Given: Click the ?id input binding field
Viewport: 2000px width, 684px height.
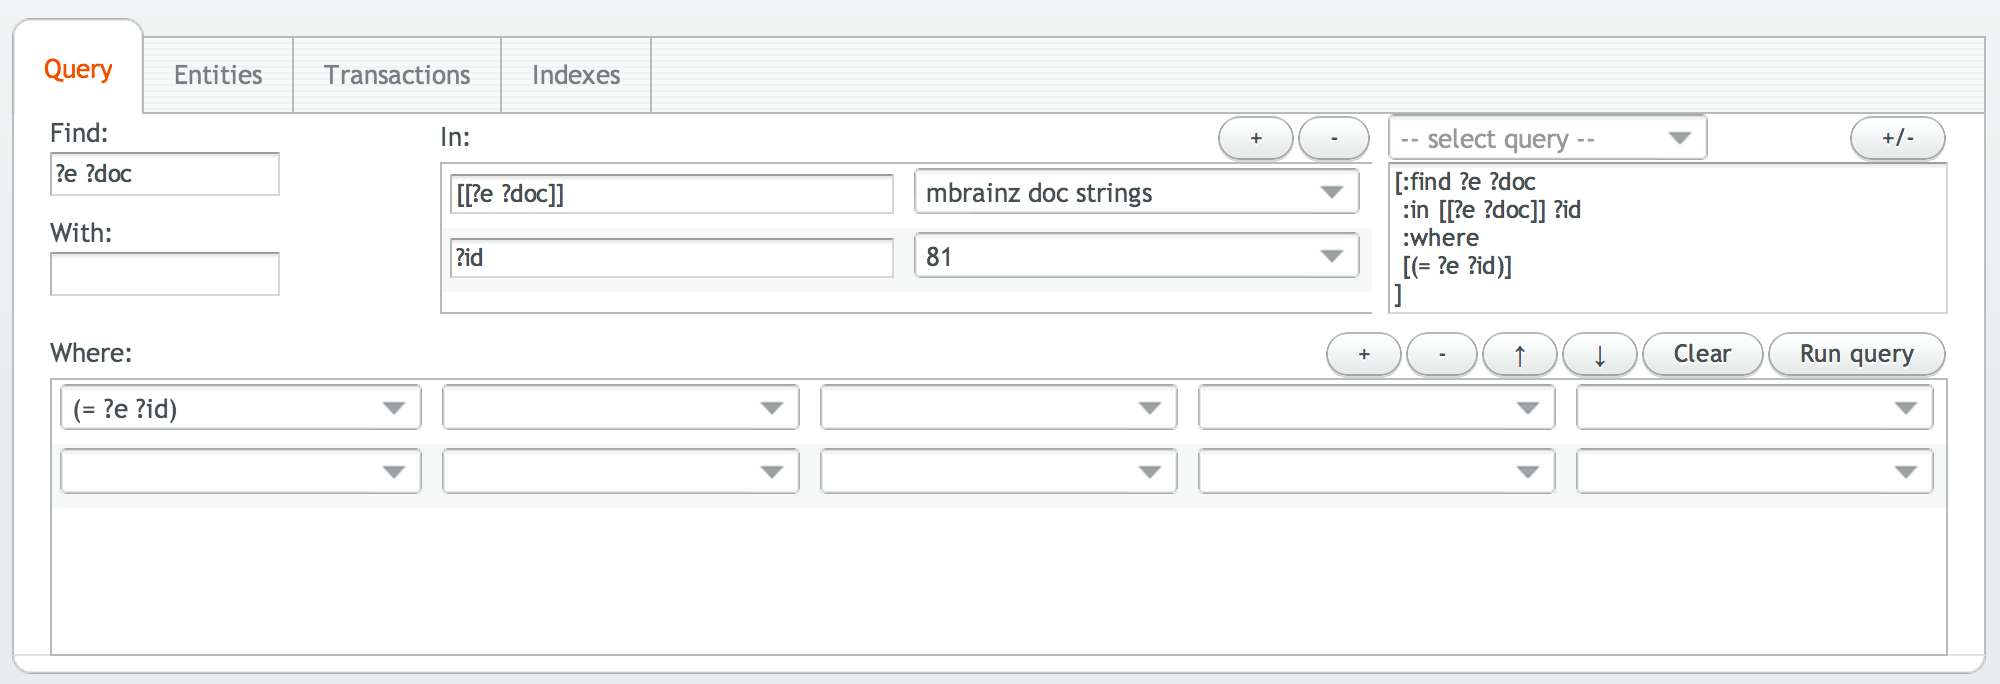Looking at the screenshot, I should (x=672, y=258).
